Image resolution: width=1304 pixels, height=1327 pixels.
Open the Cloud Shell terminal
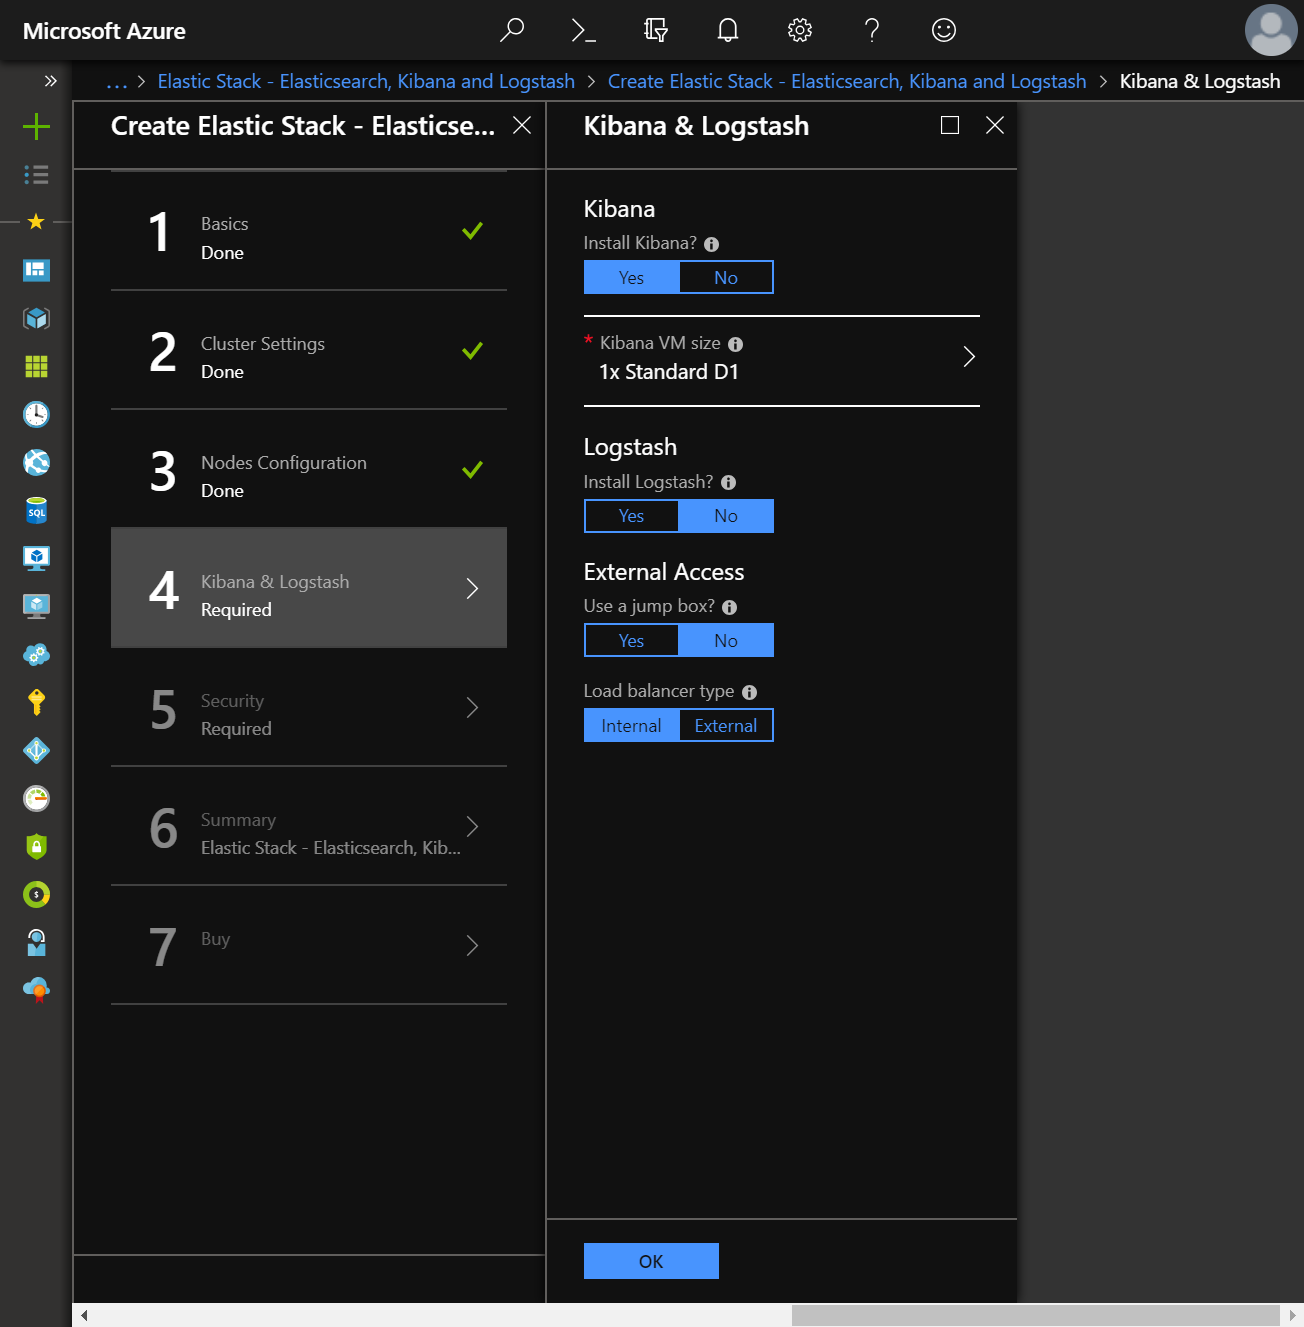click(583, 30)
